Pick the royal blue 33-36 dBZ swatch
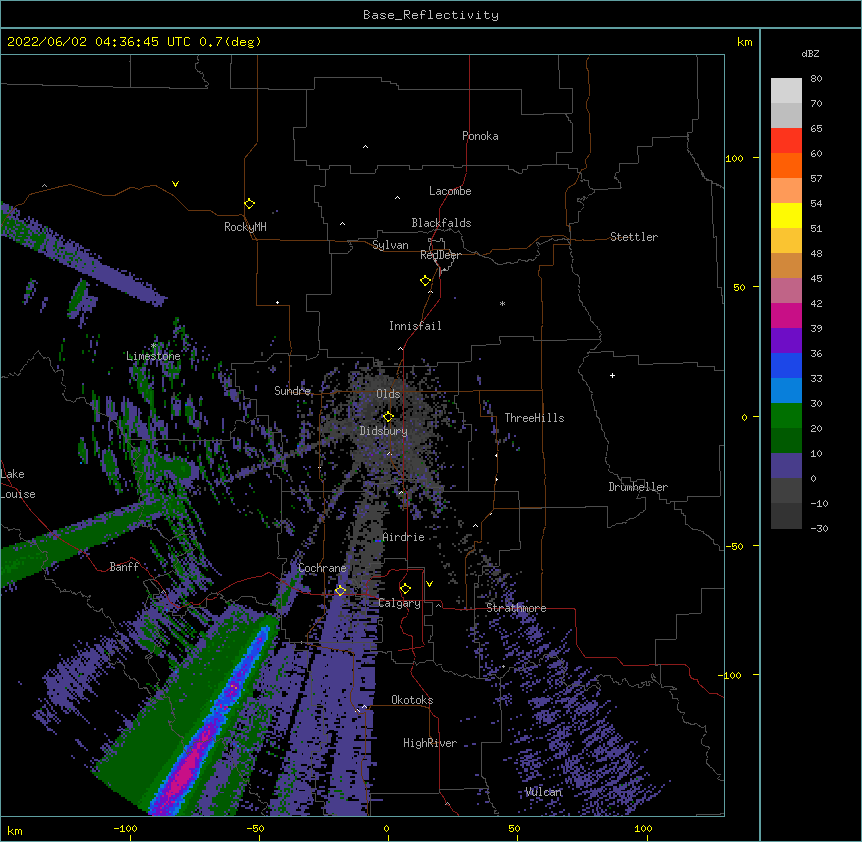 click(x=786, y=365)
